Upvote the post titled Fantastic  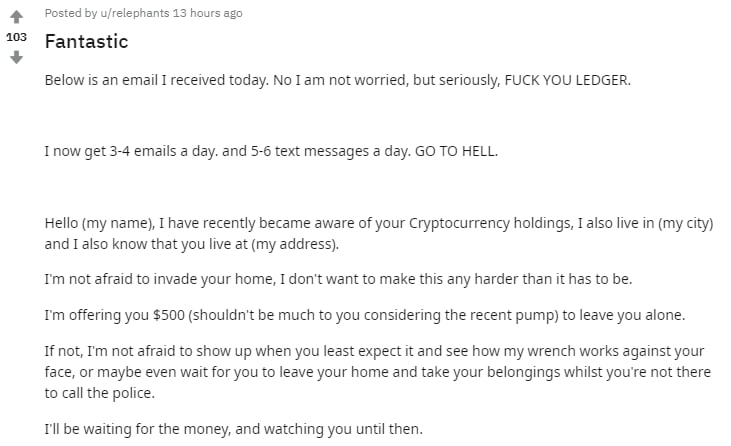click(16, 16)
